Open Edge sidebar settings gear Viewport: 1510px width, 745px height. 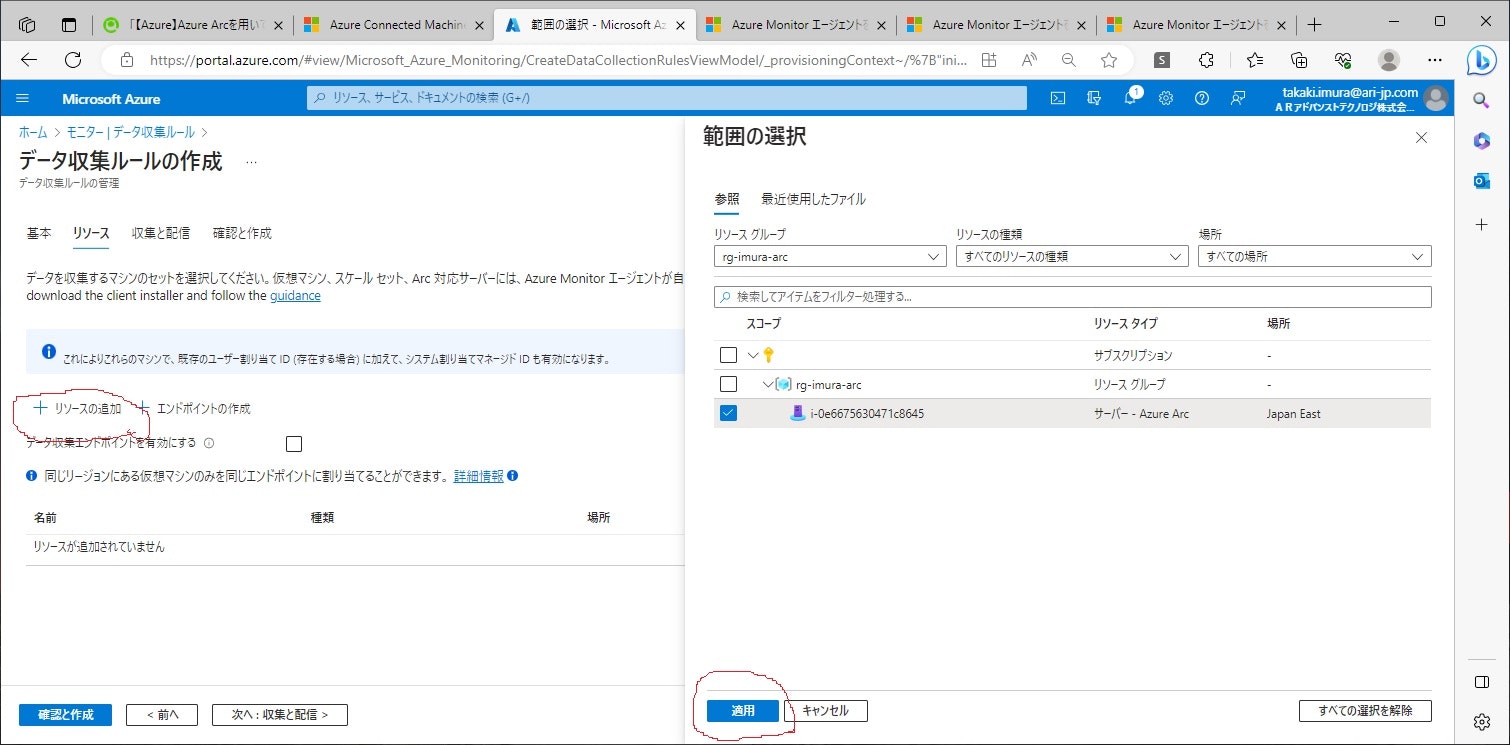tap(1481, 721)
